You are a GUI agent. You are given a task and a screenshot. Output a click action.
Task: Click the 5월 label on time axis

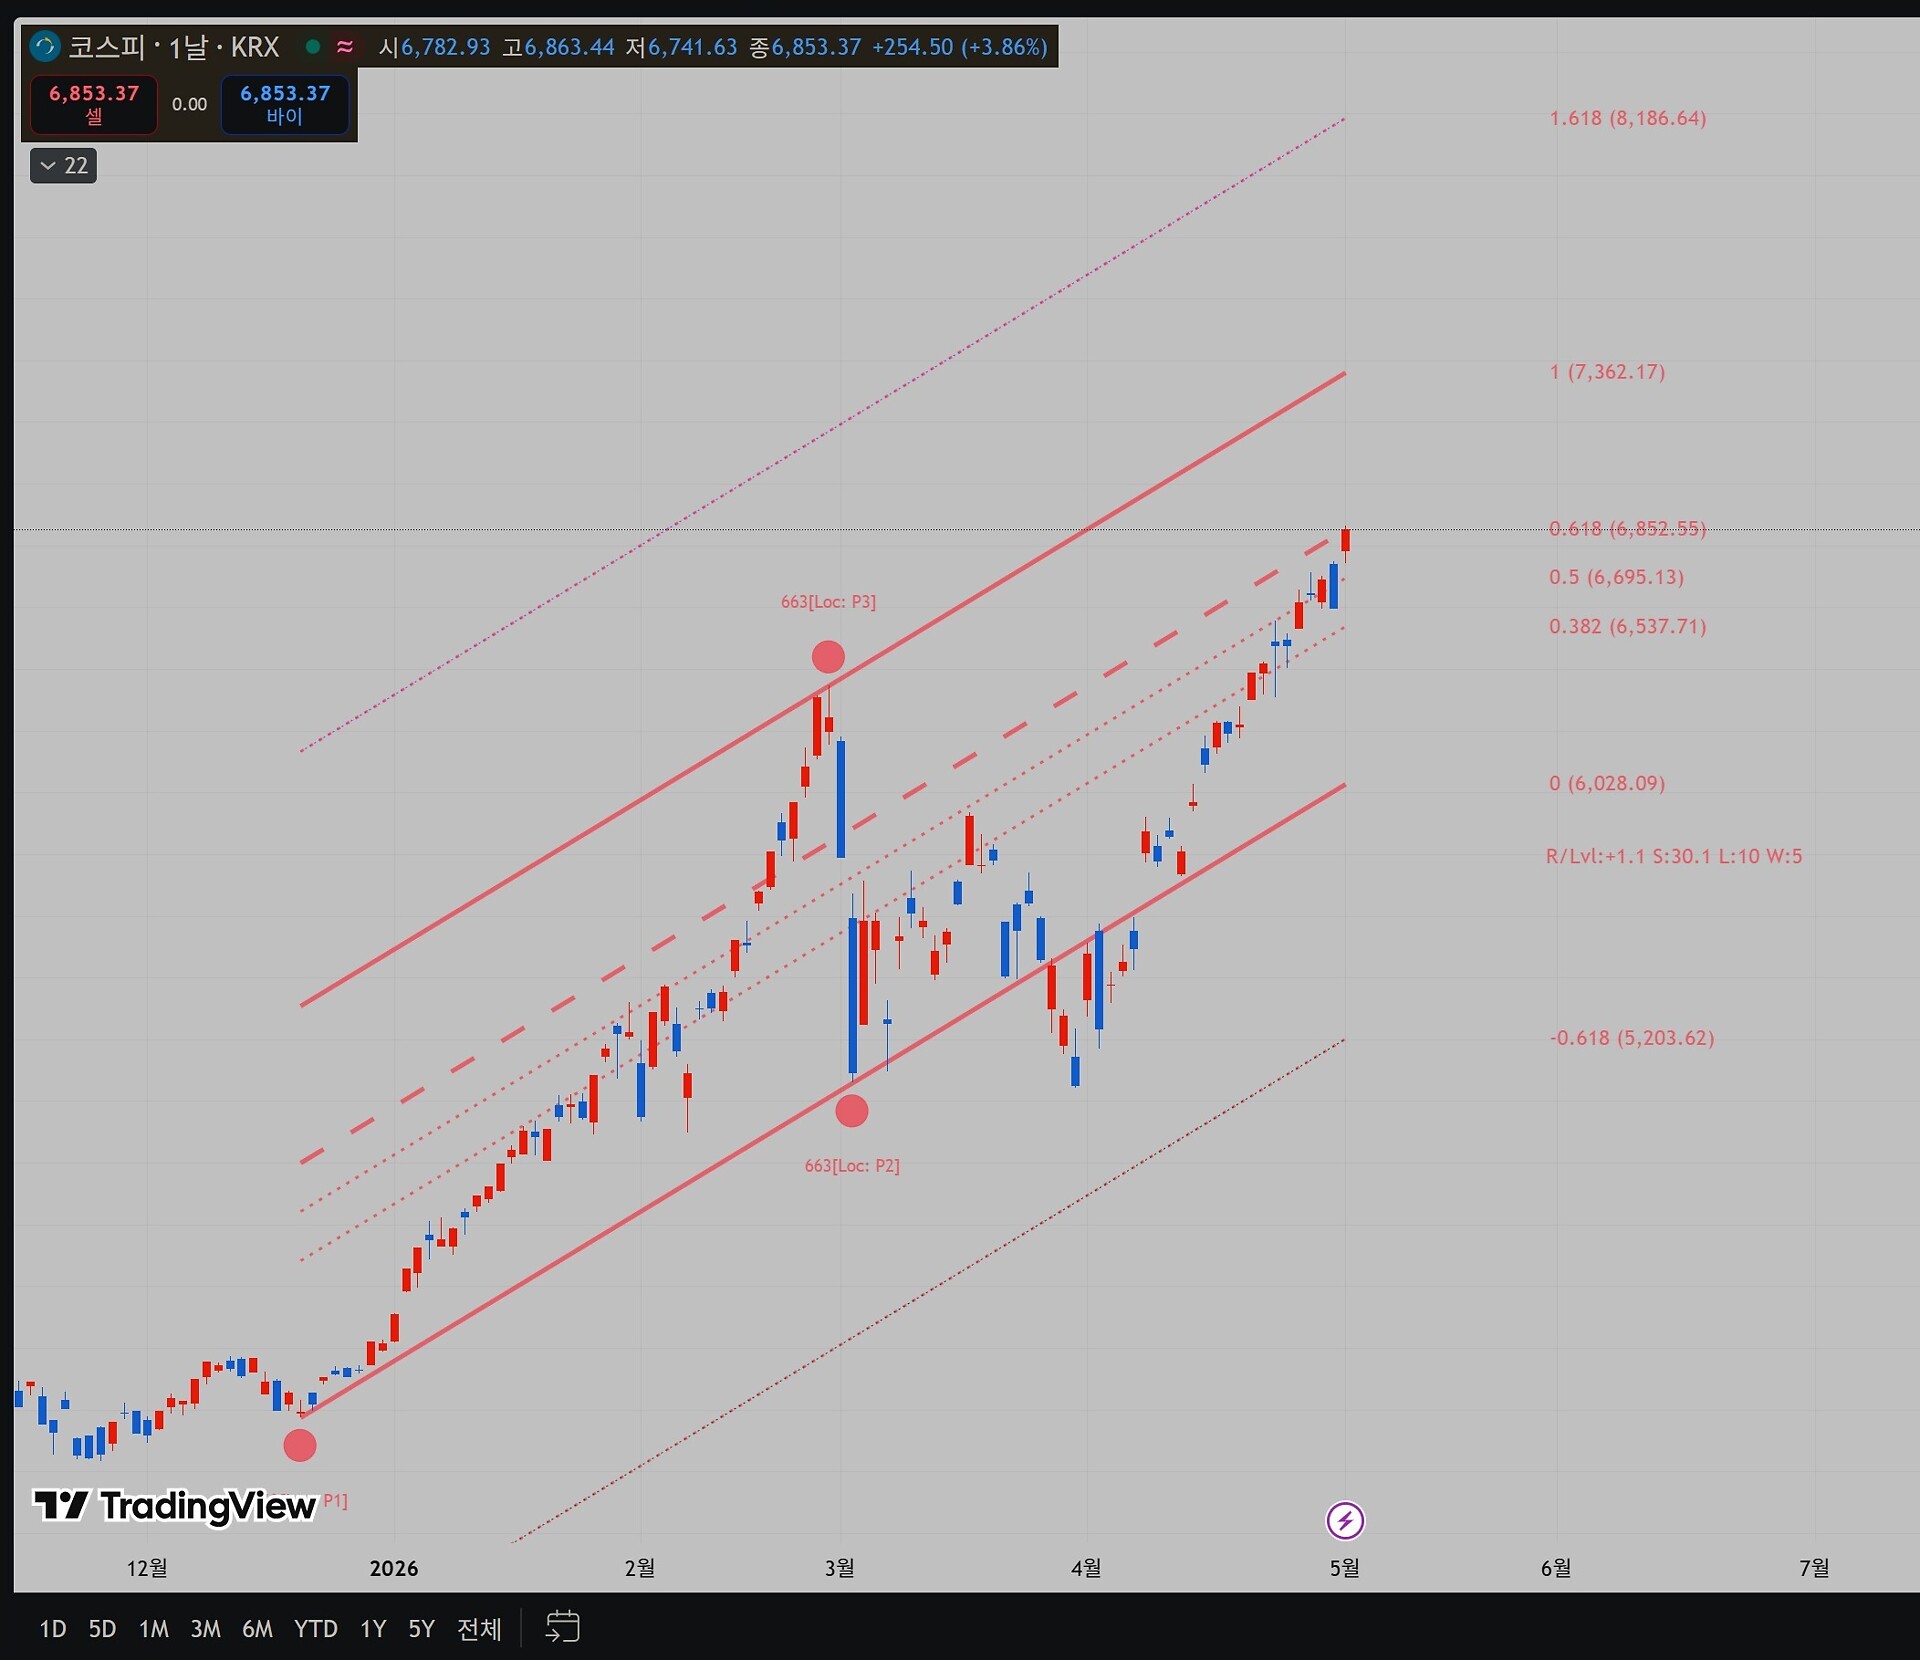[1345, 1568]
